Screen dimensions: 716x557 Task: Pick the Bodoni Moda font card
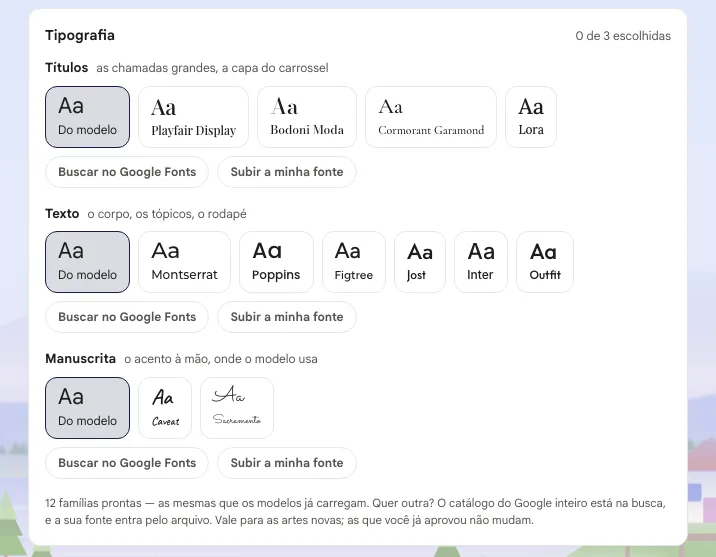point(307,117)
